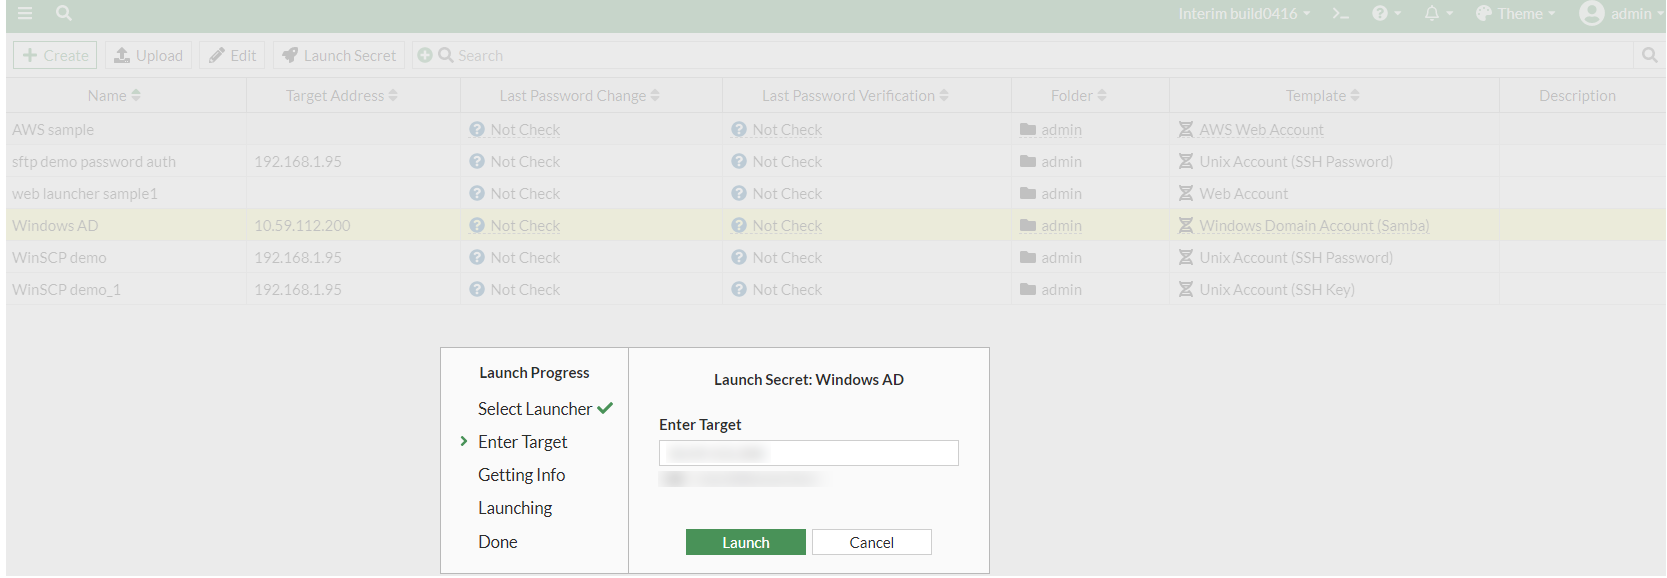Sort by Last Password Change column
The image size is (1667, 578).
pos(579,96)
